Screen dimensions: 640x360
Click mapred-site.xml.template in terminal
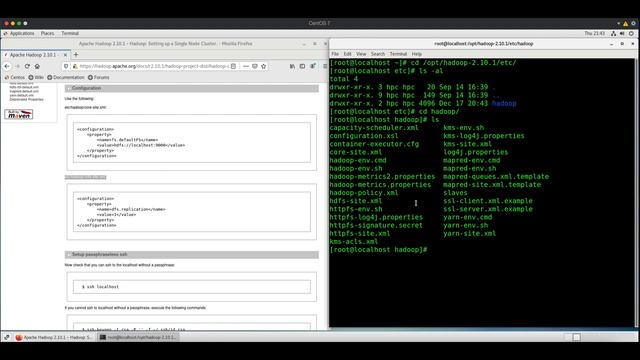click(x=492, y=184)
